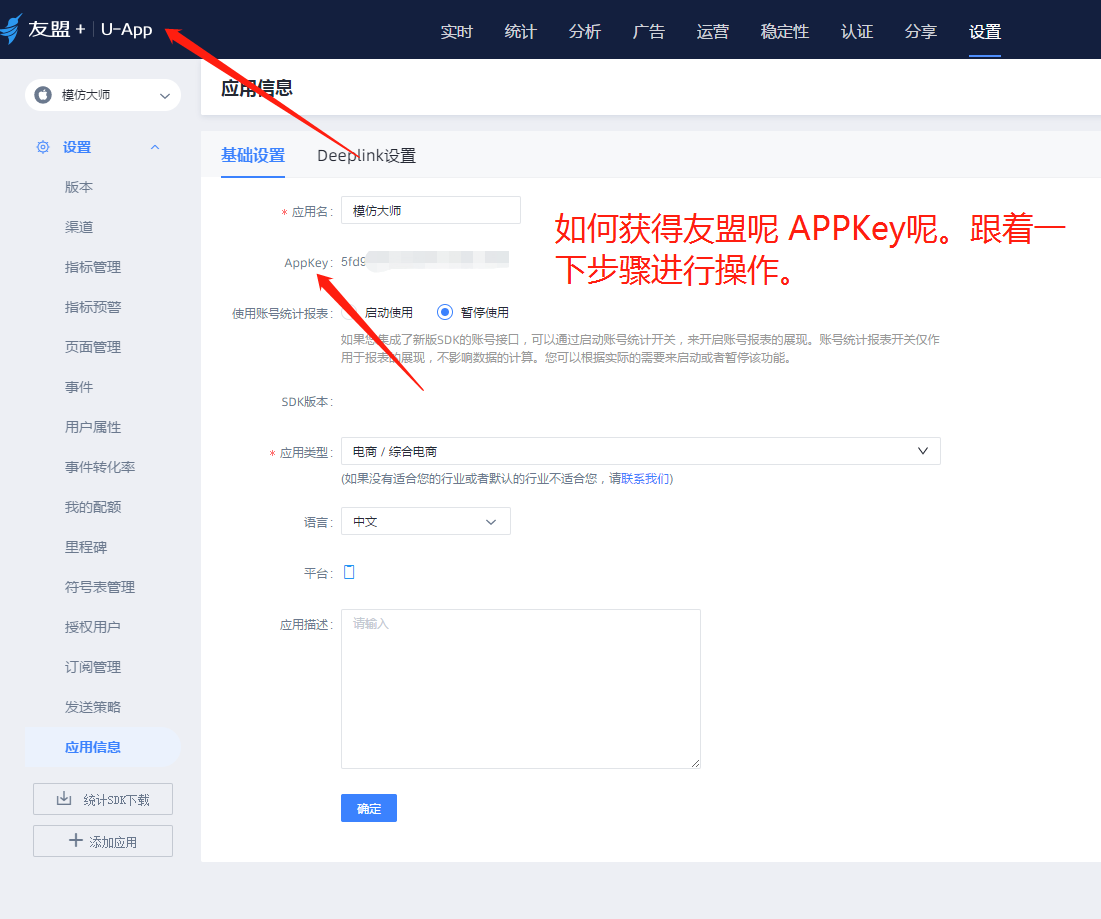Open the 语言 dropdown set to 中文
Image resolution: width=1101 pixels, height=919 pixels.
point(425,522)
